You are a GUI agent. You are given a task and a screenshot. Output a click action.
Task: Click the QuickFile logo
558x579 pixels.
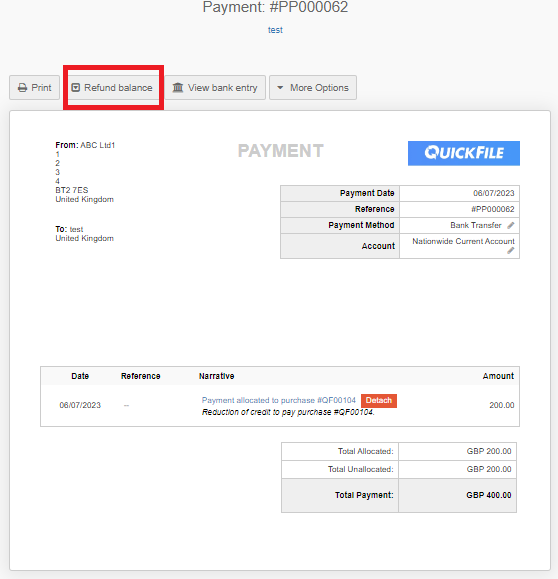pos(464,153)
